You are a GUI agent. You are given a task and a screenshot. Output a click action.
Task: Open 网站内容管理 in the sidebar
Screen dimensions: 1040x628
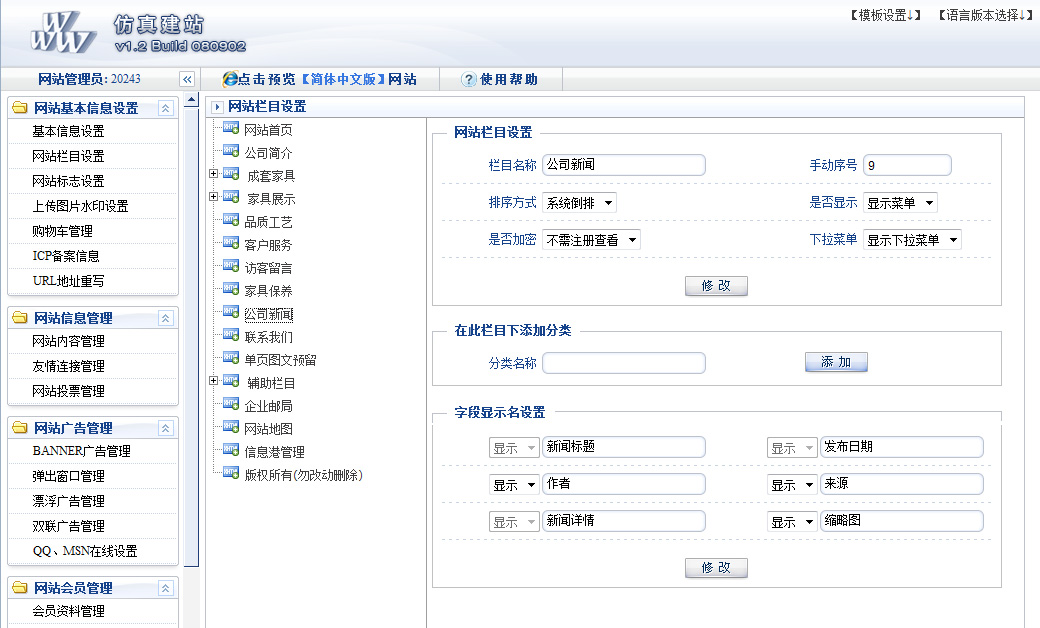pyautogui.click(x=68, y=341)
